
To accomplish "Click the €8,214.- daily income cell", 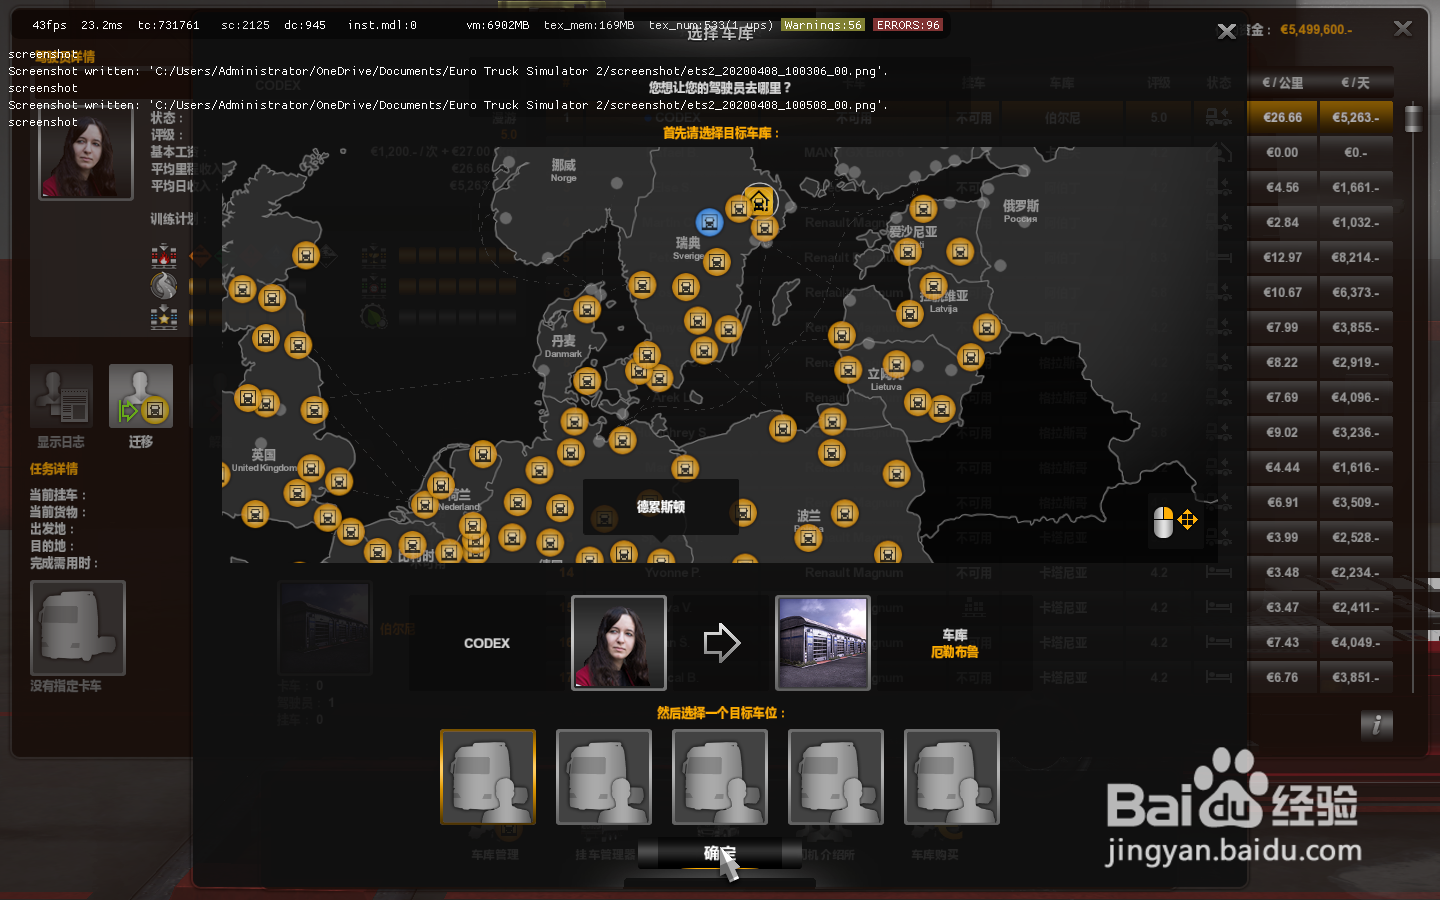I will [1356, 257].
